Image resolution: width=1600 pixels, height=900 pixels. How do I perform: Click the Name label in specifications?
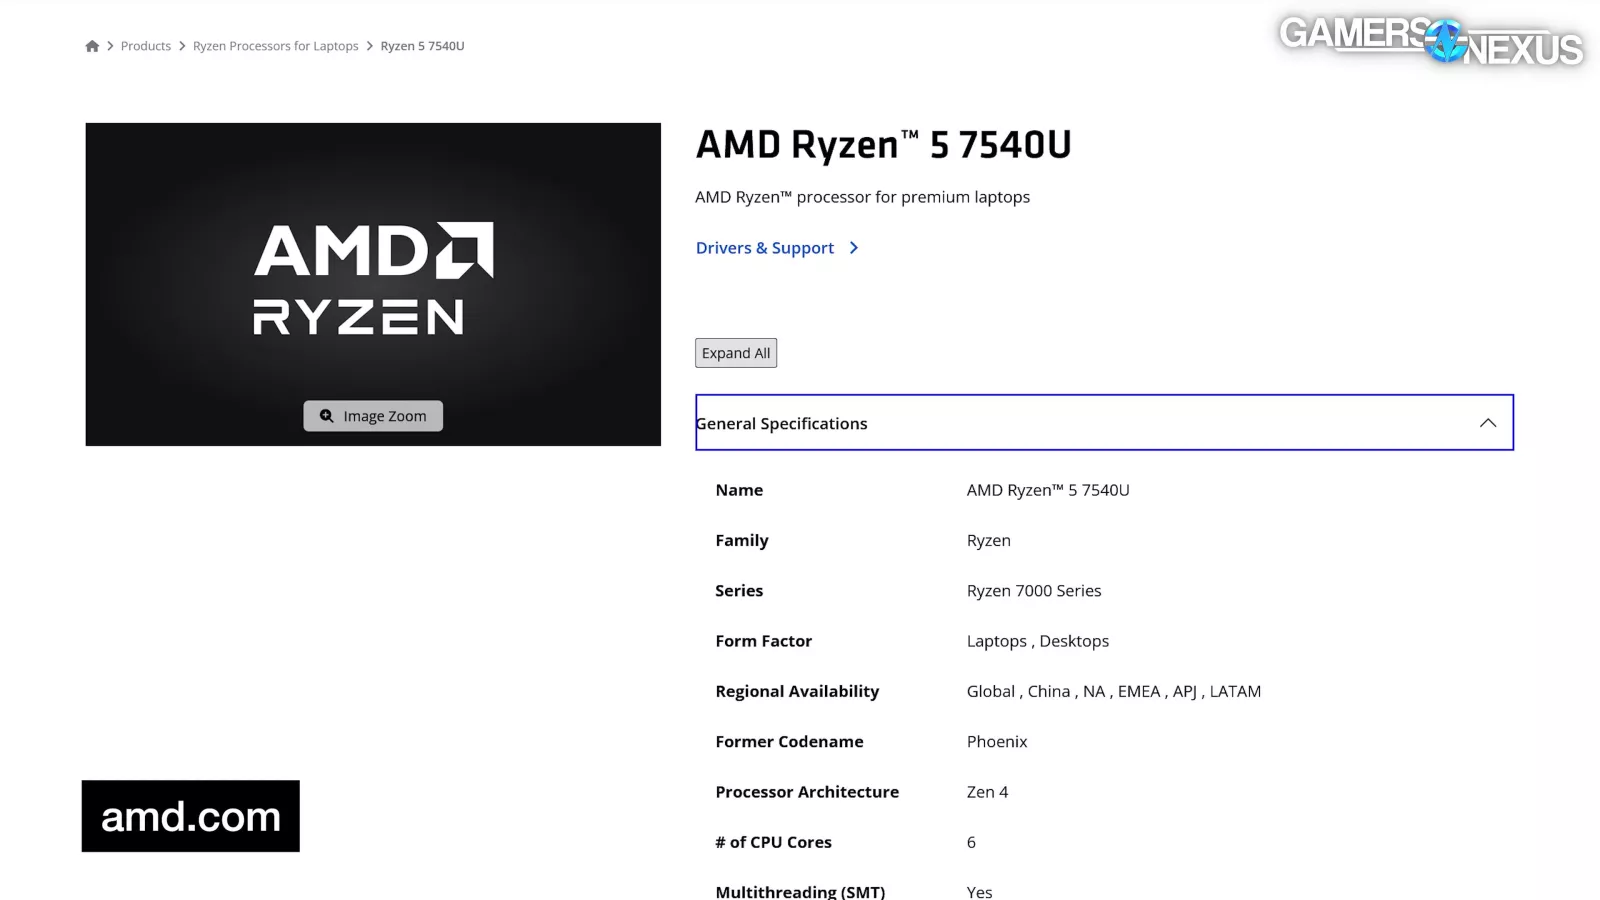(739, 490)
